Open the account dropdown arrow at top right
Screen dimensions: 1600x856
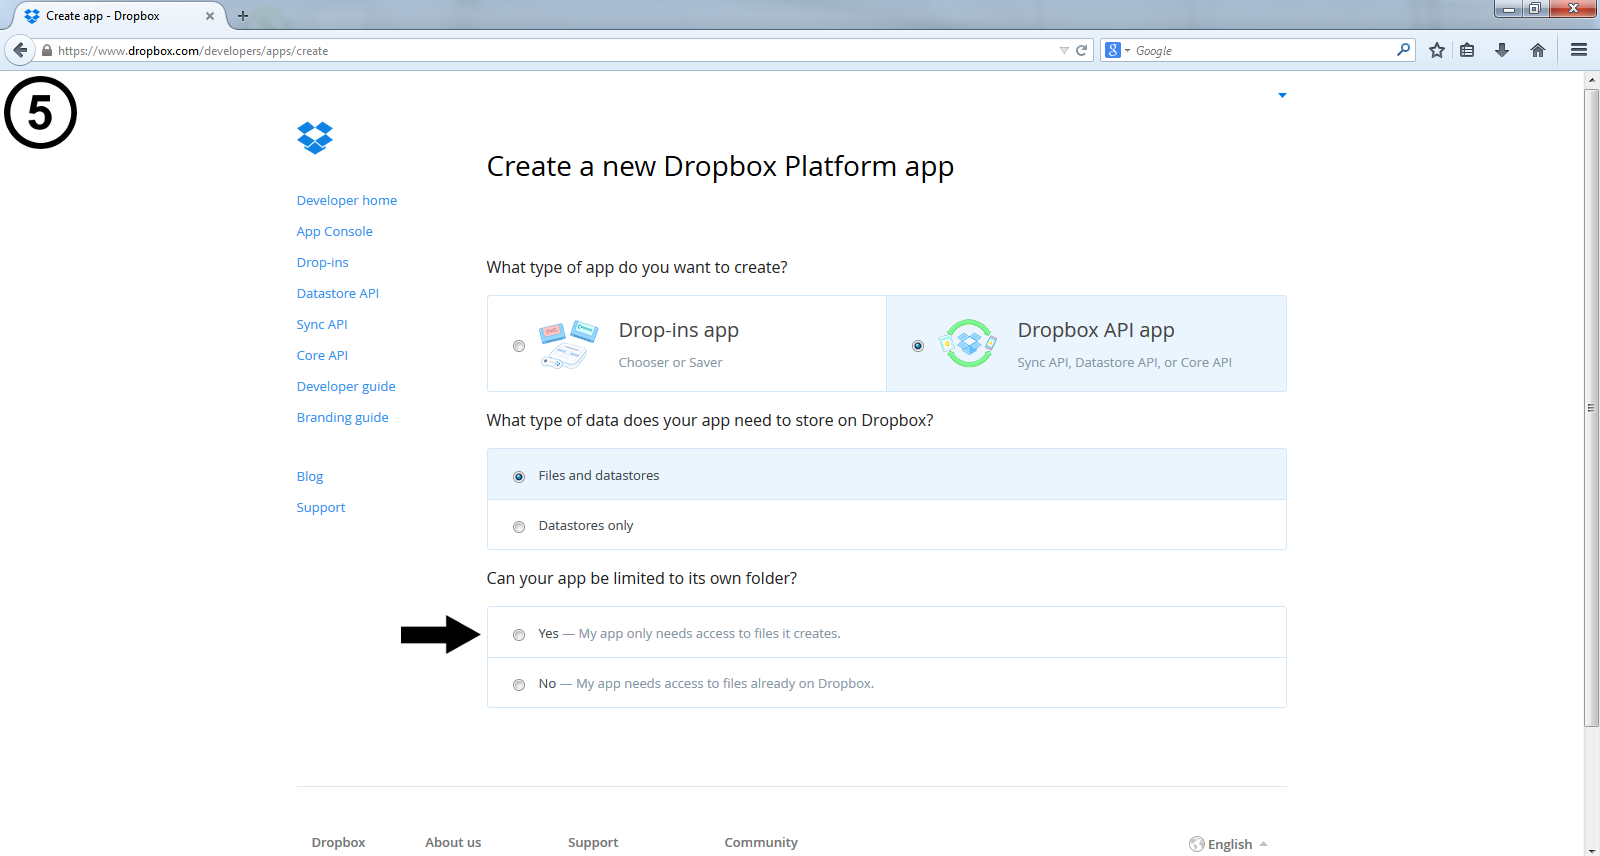pyautogui.click(x=1282, y=95)
